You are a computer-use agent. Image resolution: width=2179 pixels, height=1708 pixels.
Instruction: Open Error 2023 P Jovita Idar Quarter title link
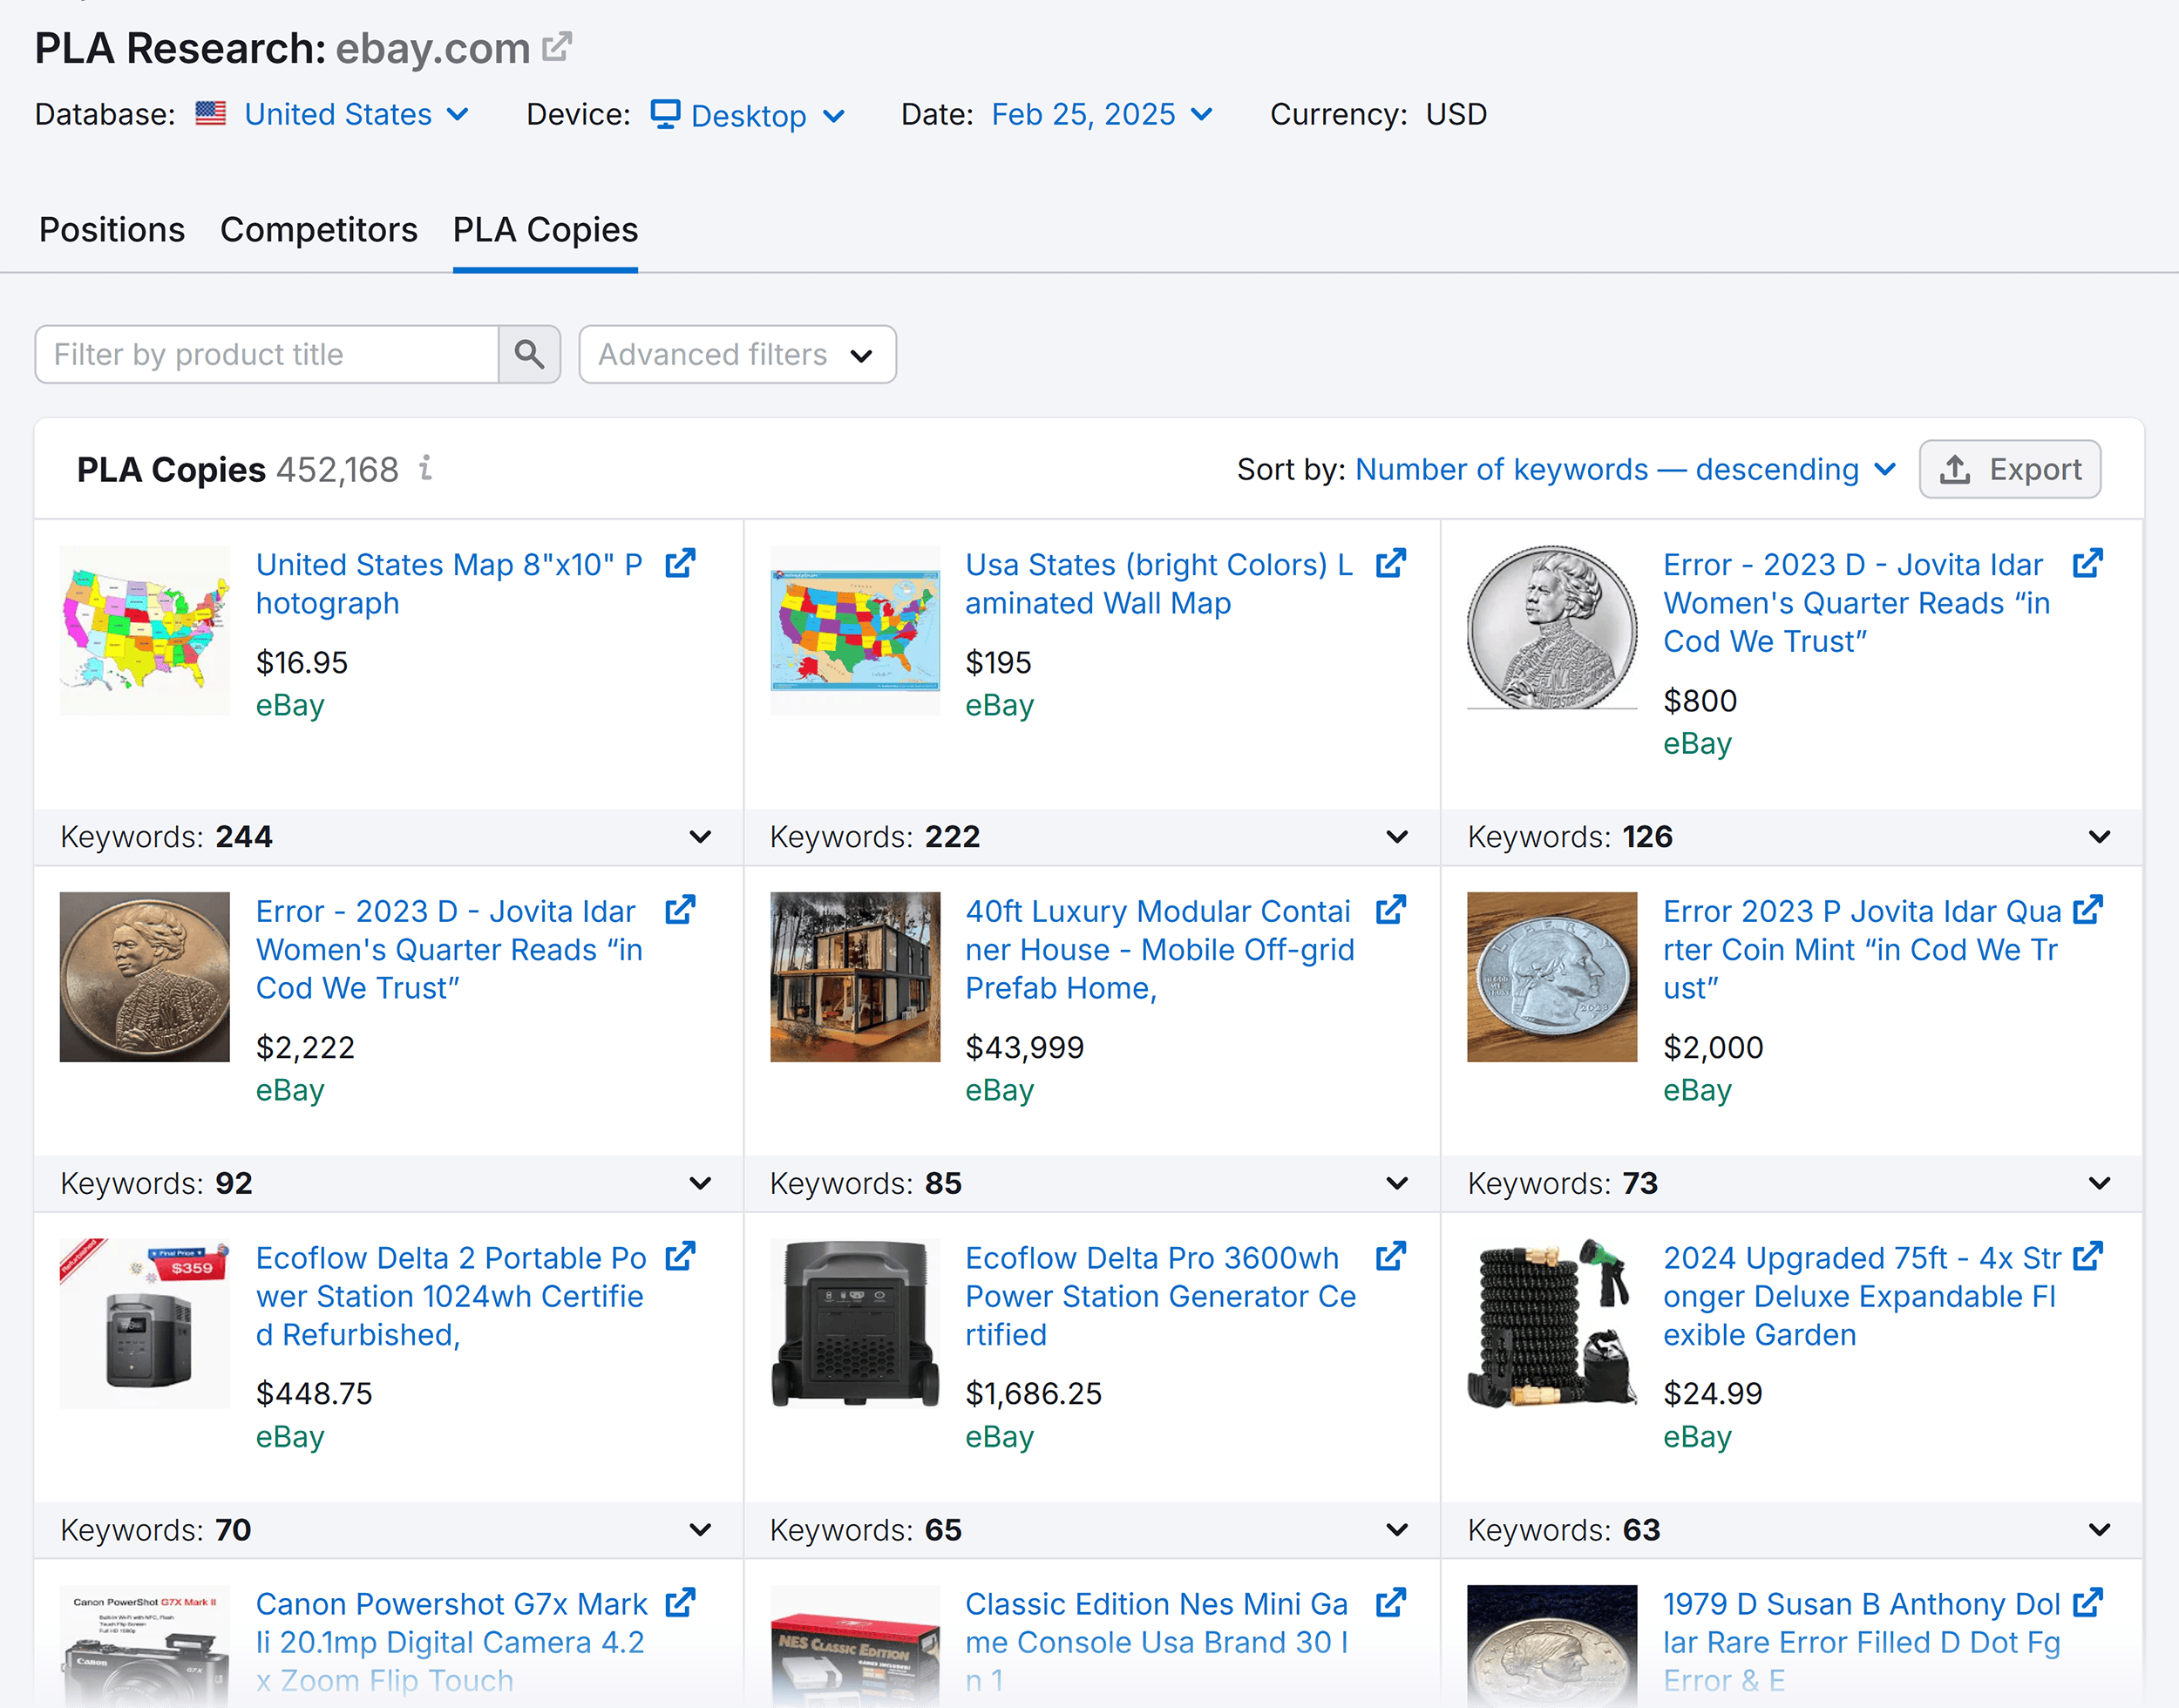(1862, 949)
